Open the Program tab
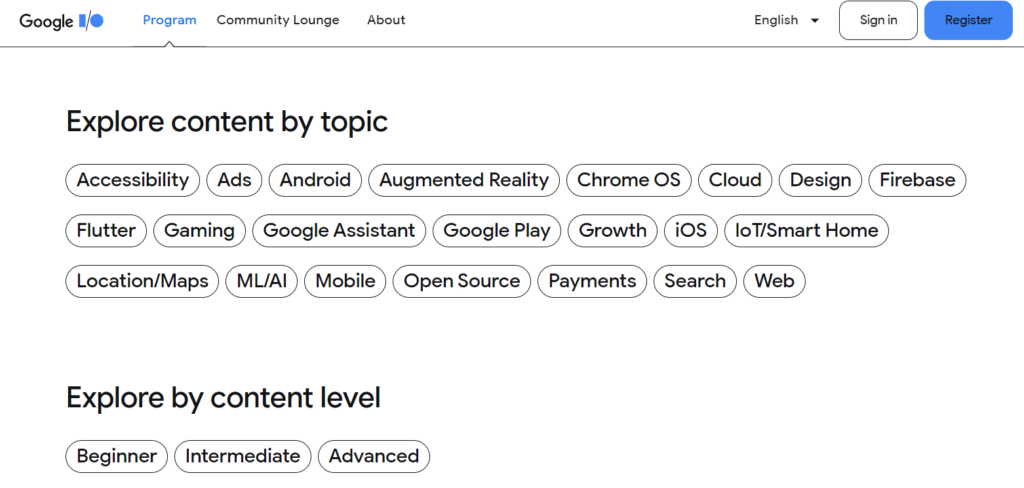The image size is (1024, 488). (x=169, y=20)
